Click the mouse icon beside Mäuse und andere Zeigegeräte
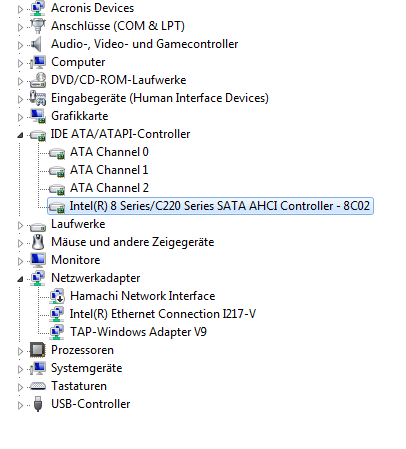This screenshot has height=449, width=406. [x=38, y=242]
